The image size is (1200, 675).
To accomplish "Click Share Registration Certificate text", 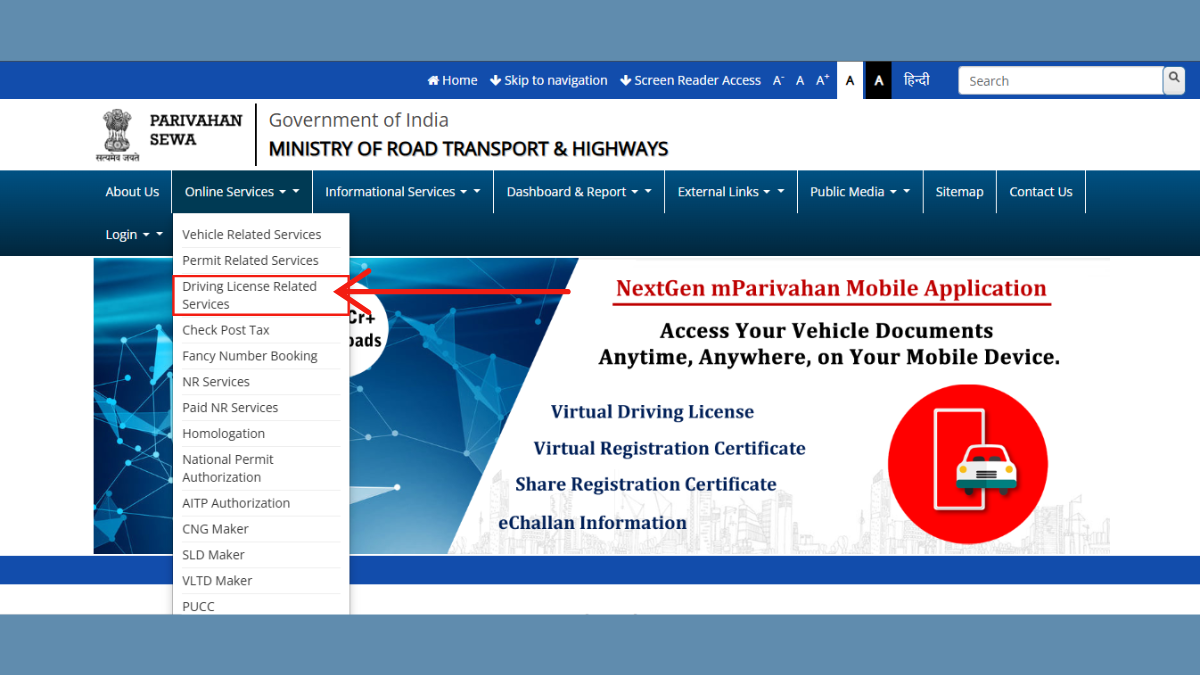I will [646, 484].
